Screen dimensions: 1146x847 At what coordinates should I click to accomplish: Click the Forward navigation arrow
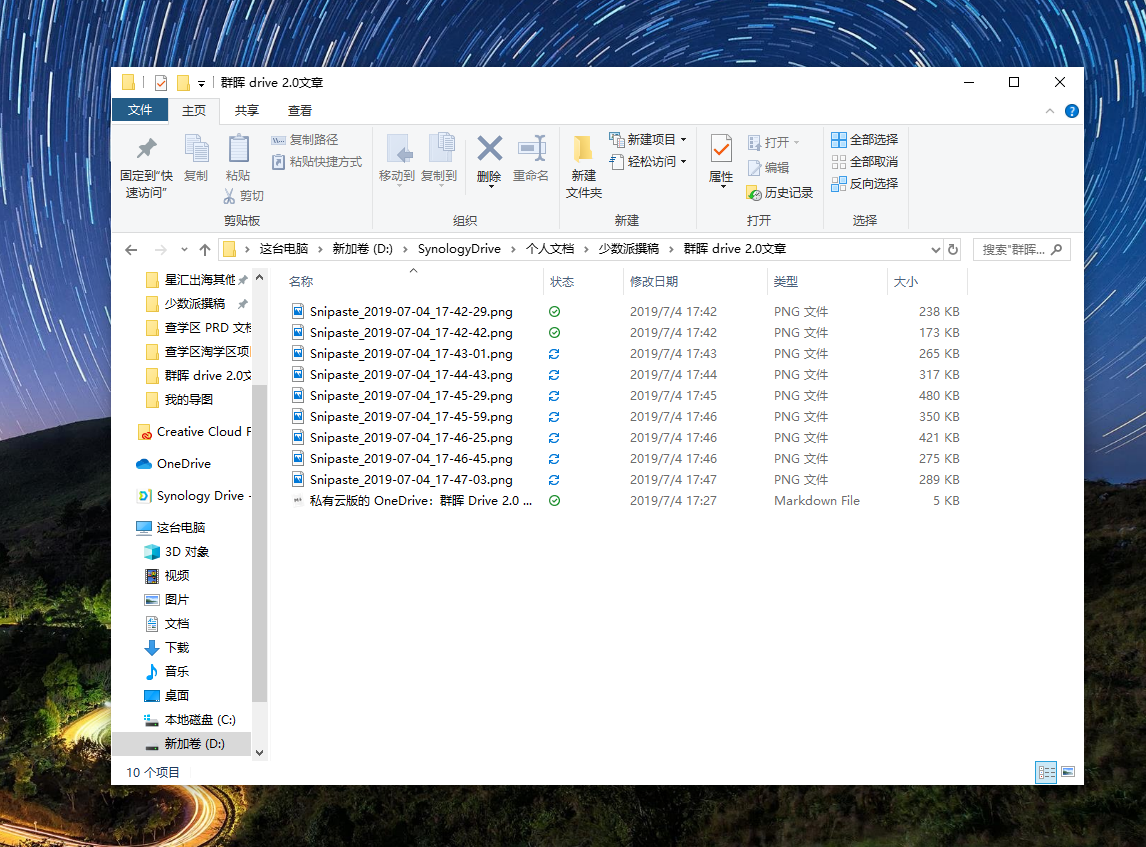click(x=161, y=250)
